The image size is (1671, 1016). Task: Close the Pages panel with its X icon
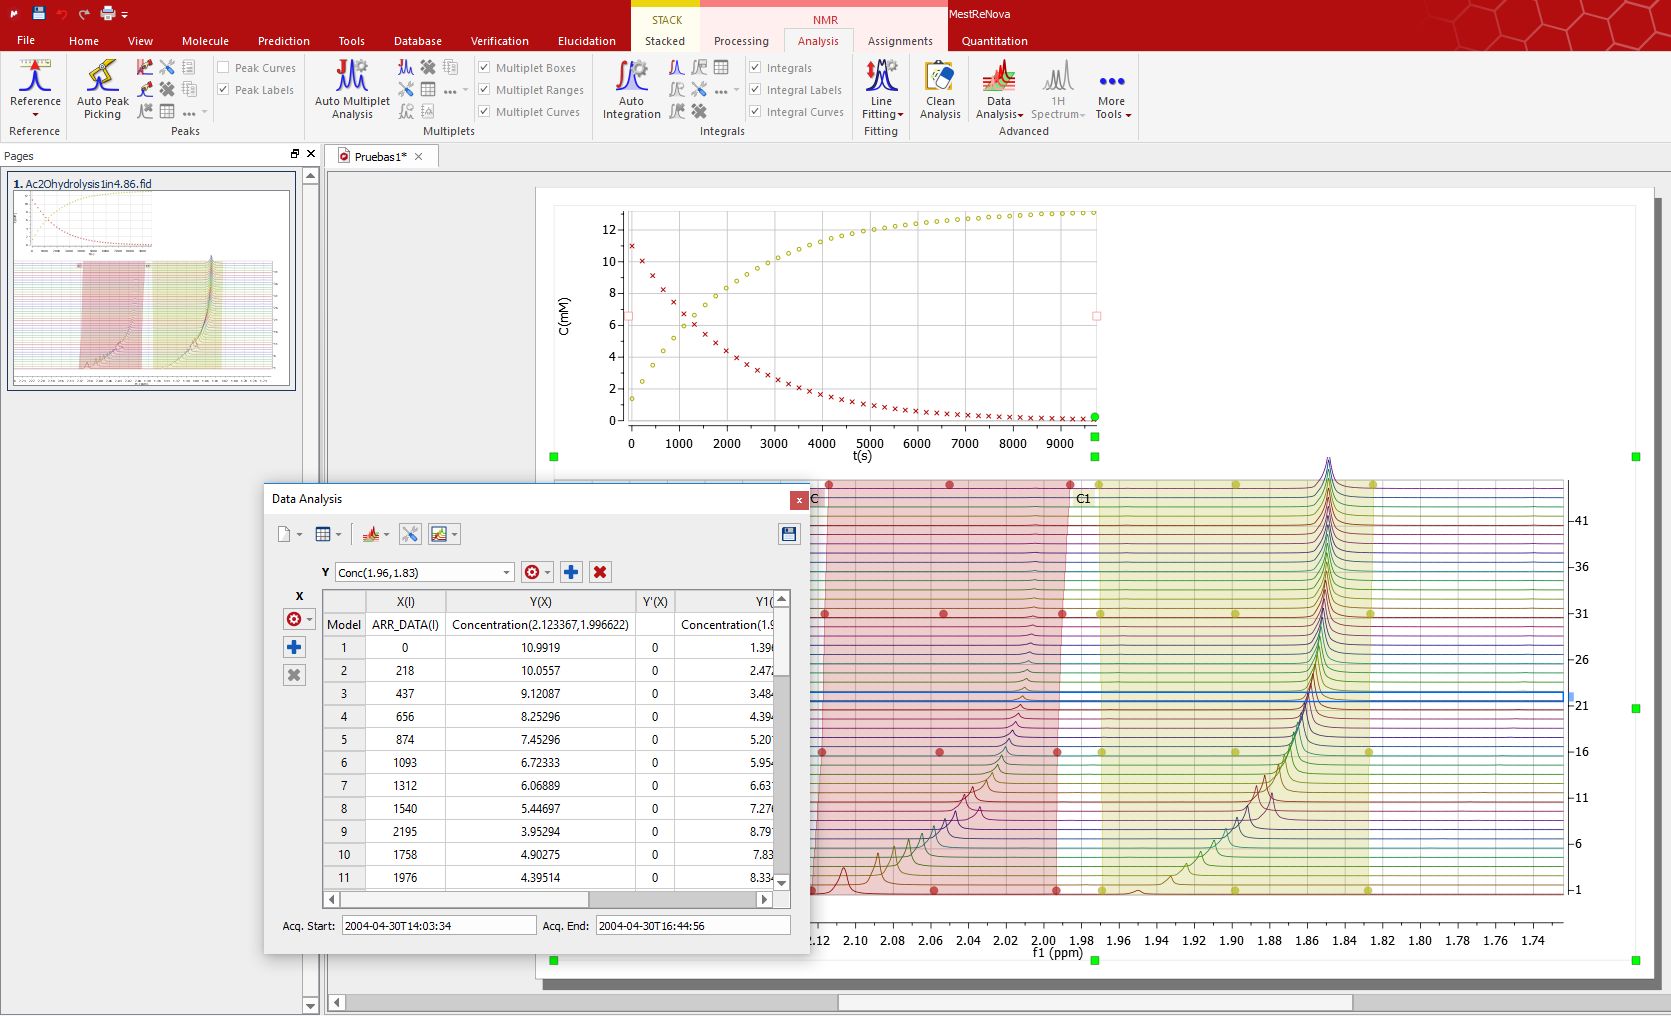[311, 154]
